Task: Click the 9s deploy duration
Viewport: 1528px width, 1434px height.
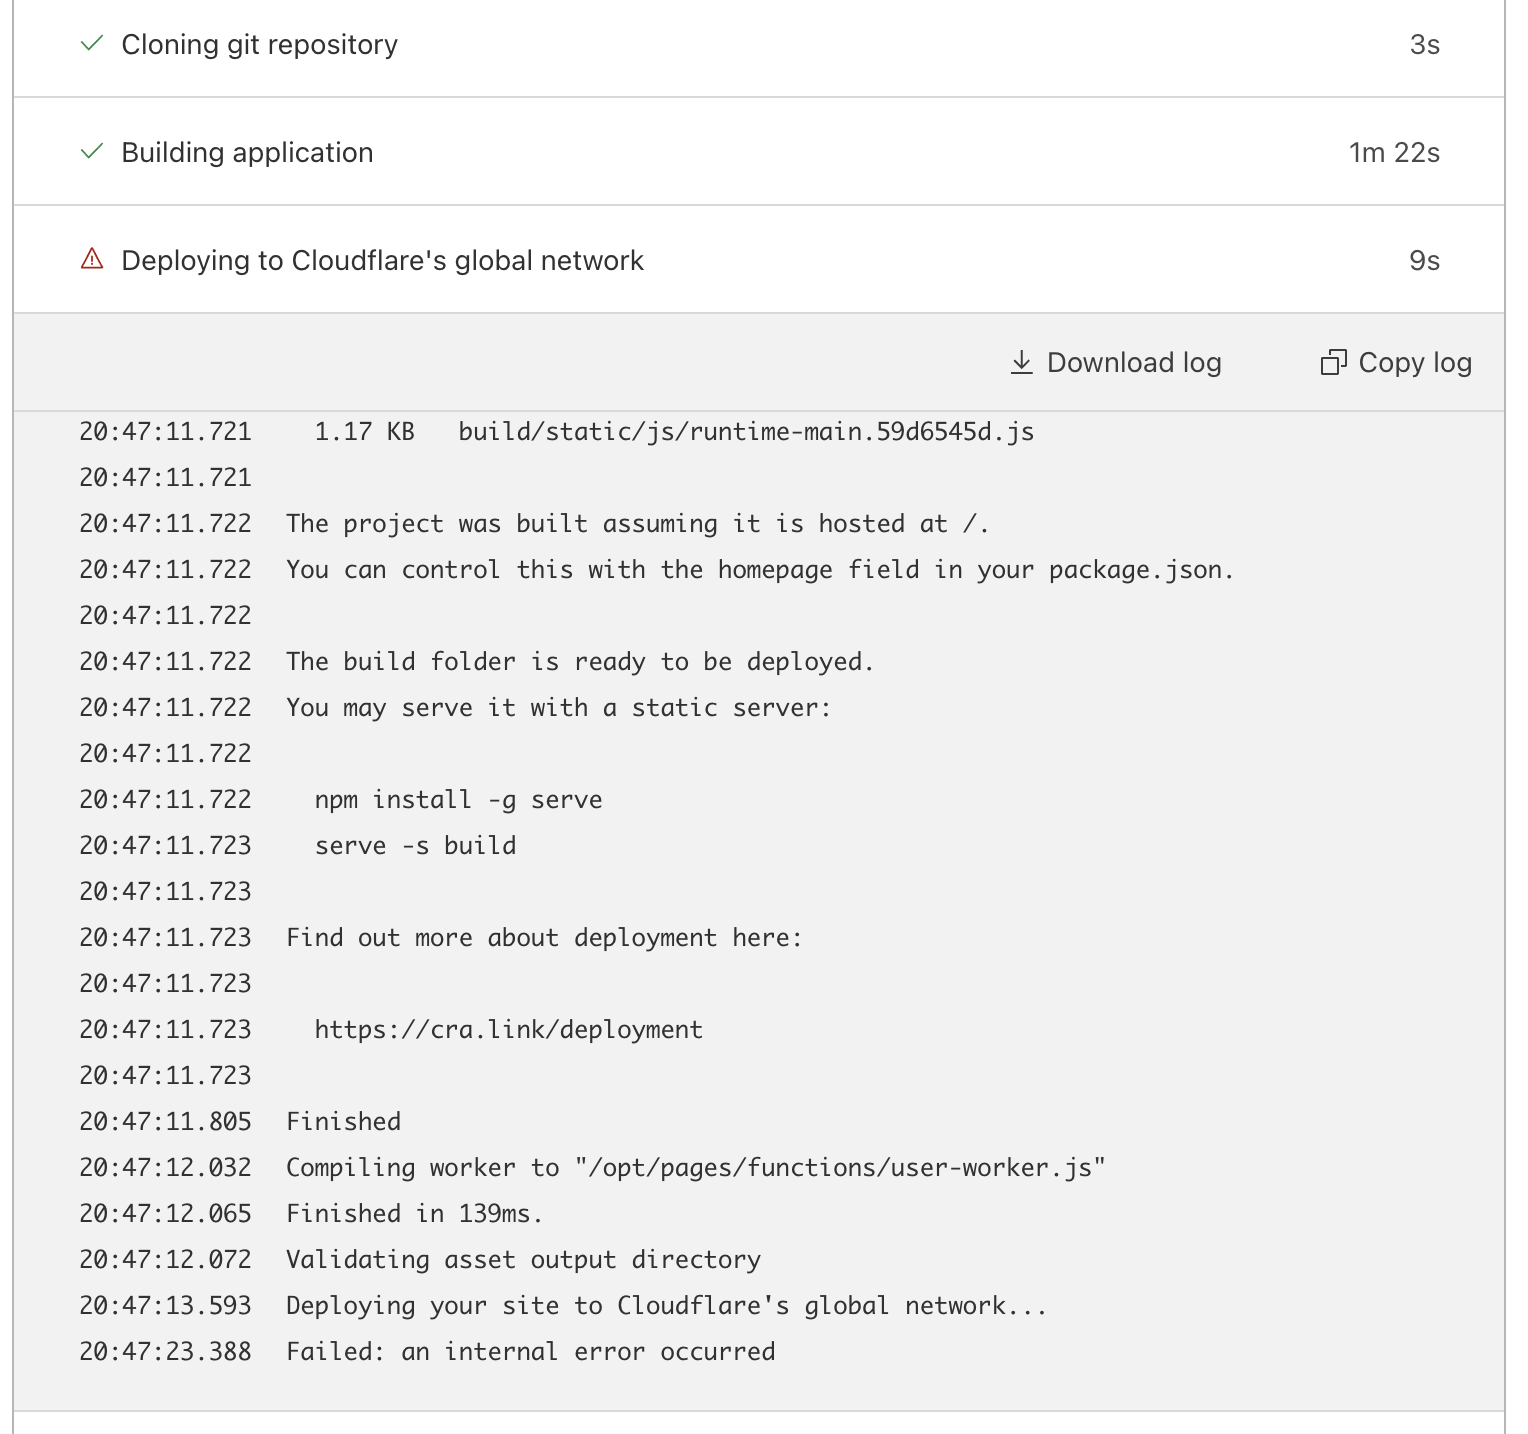Action: 1424,261
